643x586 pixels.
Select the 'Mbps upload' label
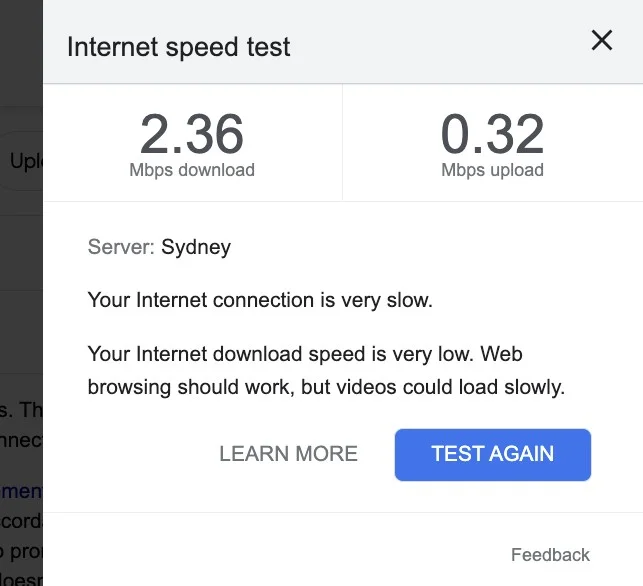click(492, 170)
